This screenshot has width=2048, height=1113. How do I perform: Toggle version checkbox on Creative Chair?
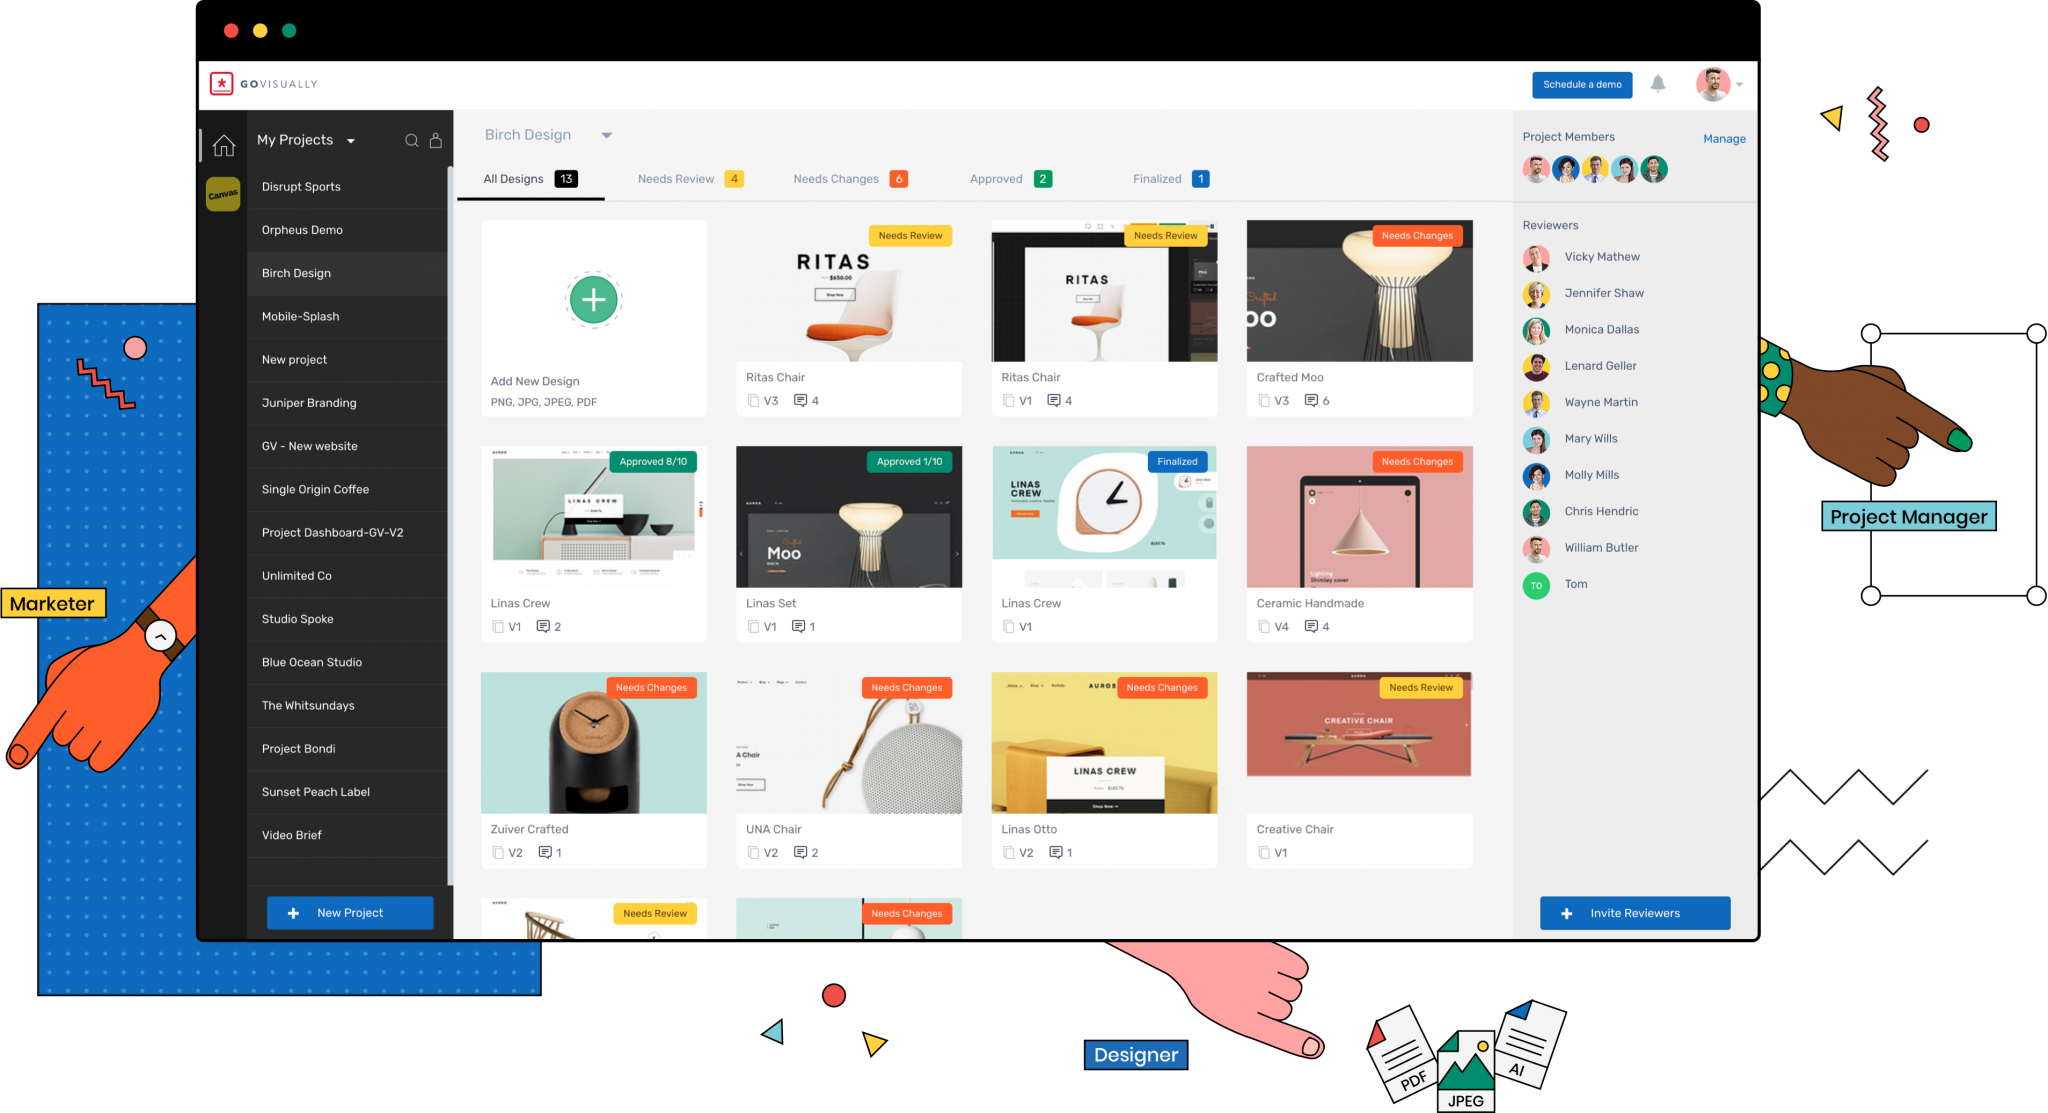point(1262,853)
